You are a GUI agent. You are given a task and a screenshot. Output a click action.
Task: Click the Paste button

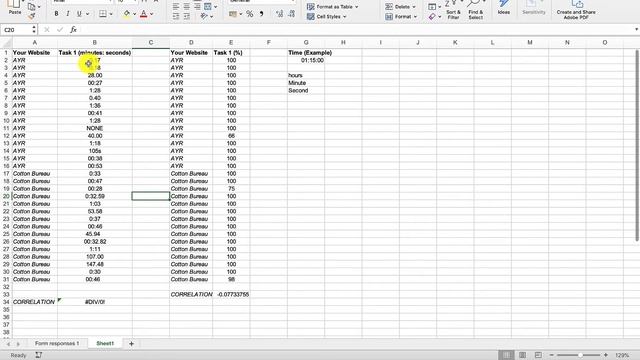click(15, 8)
